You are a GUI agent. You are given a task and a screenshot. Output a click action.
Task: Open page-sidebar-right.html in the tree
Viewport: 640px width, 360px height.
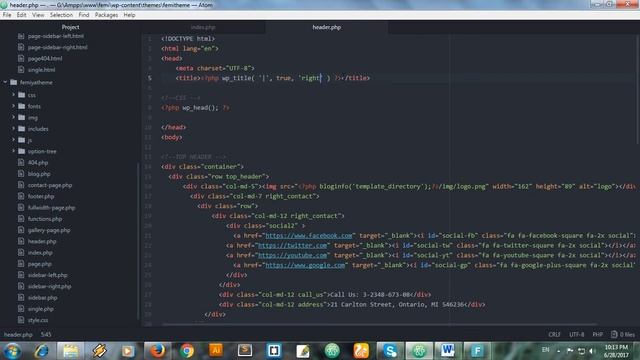(57, 47)
